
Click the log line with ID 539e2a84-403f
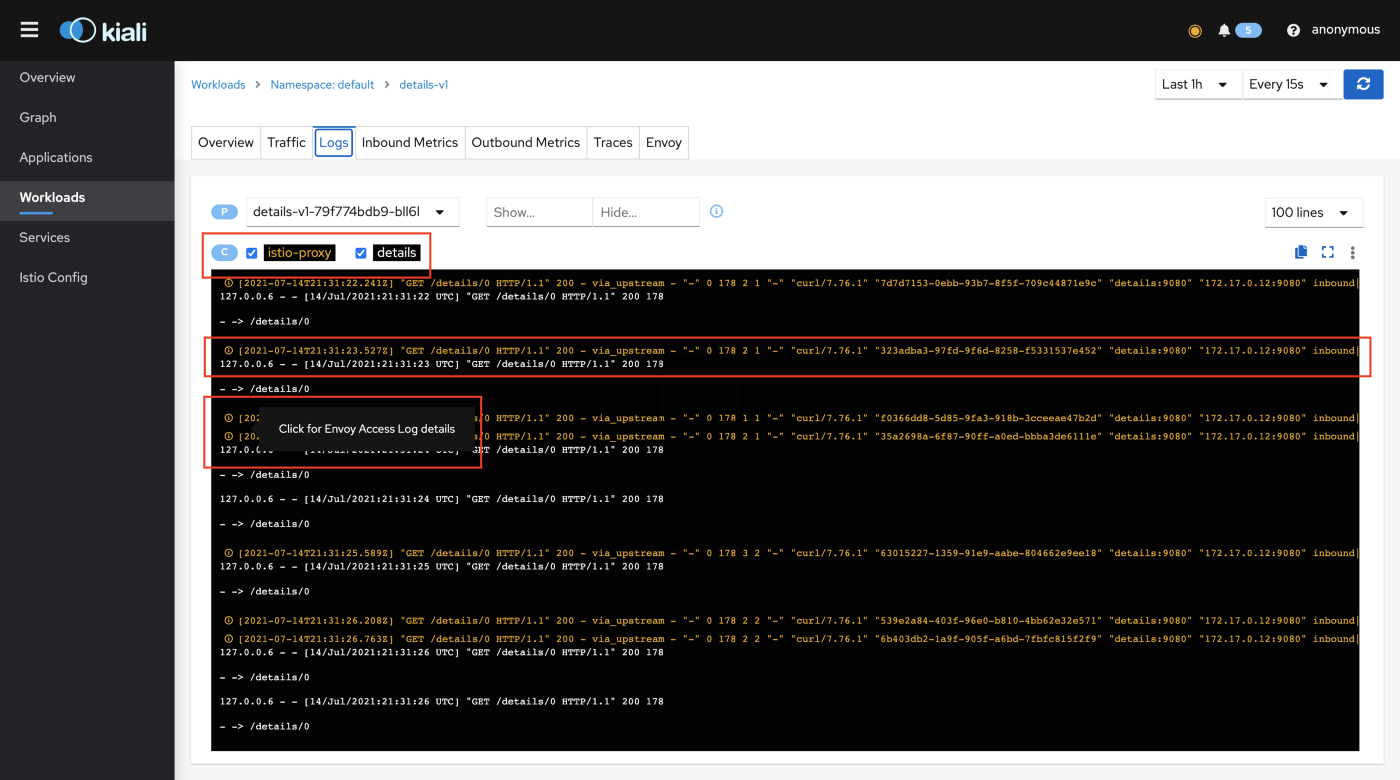pyautogui.click(x=790, y=620)
